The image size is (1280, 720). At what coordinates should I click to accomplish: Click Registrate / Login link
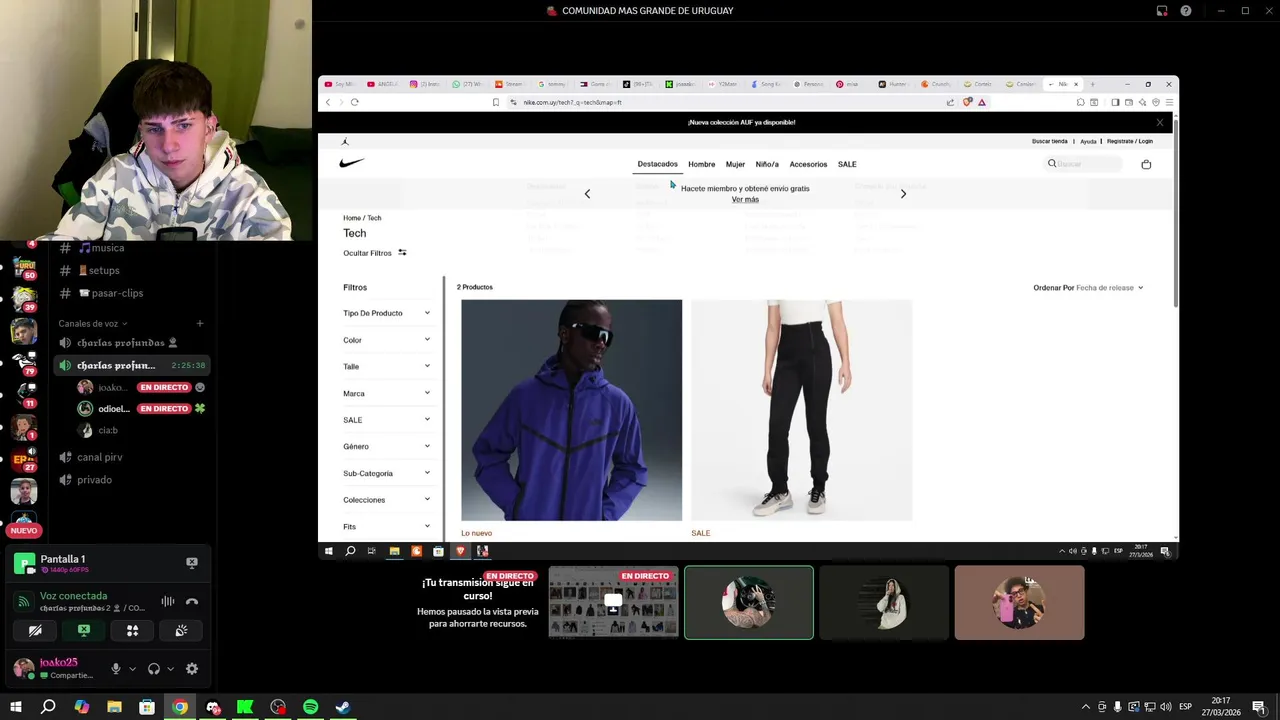1130,141
